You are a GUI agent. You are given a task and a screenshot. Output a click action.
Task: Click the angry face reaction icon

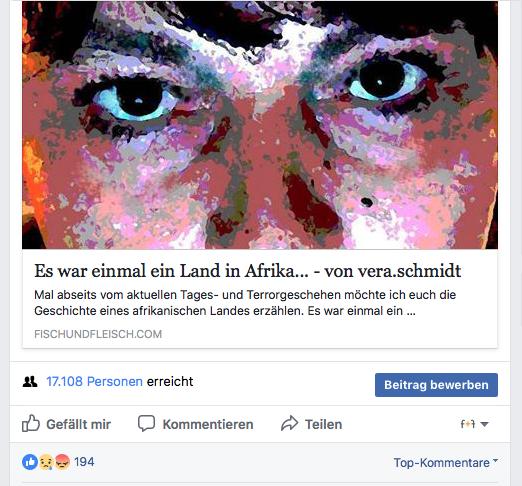point(62,462)
